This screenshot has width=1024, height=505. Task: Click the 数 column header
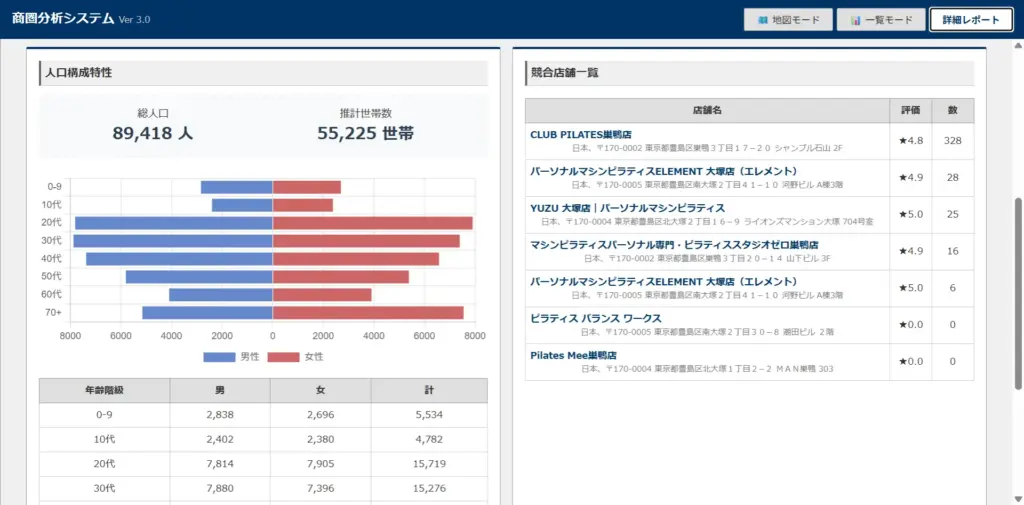pyautogui.click(x=953, y=111)
